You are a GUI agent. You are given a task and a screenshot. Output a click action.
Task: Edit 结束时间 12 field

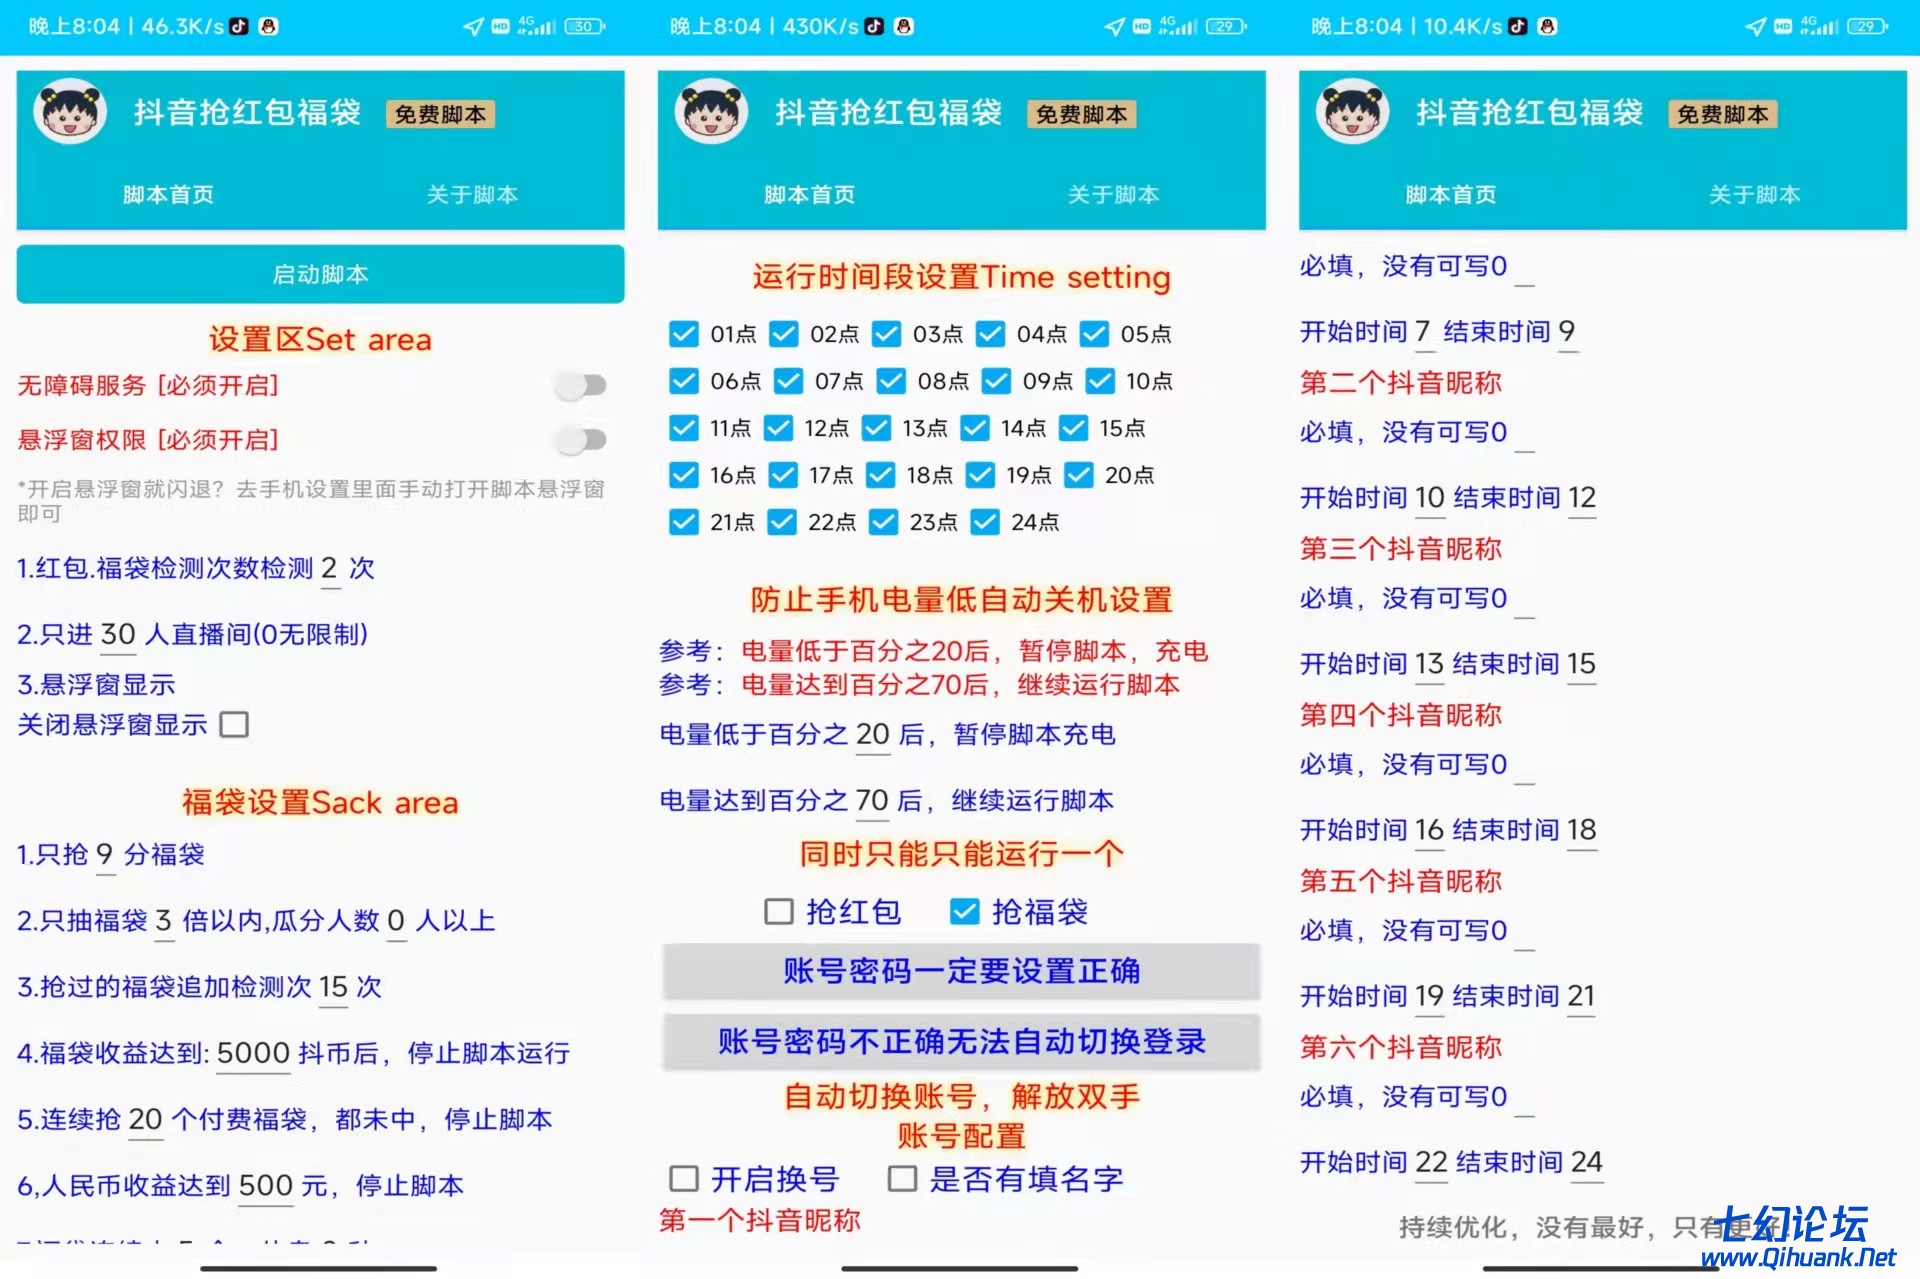(x=1582, y=499)
